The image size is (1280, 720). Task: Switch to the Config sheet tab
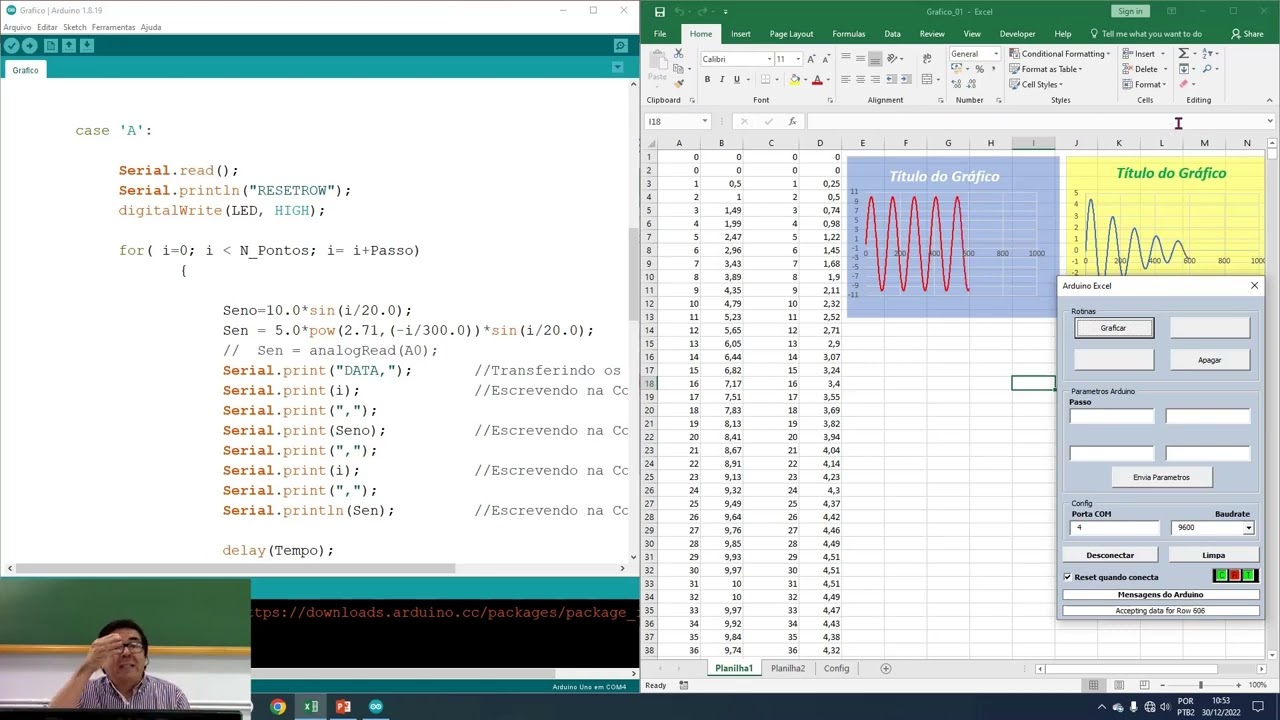[836, 668]
